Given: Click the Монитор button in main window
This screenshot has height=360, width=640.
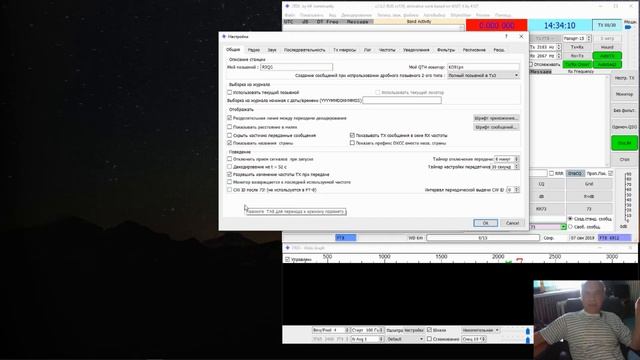Looking at the screenshot, I should pyautogui.click(x=624, y=94).
